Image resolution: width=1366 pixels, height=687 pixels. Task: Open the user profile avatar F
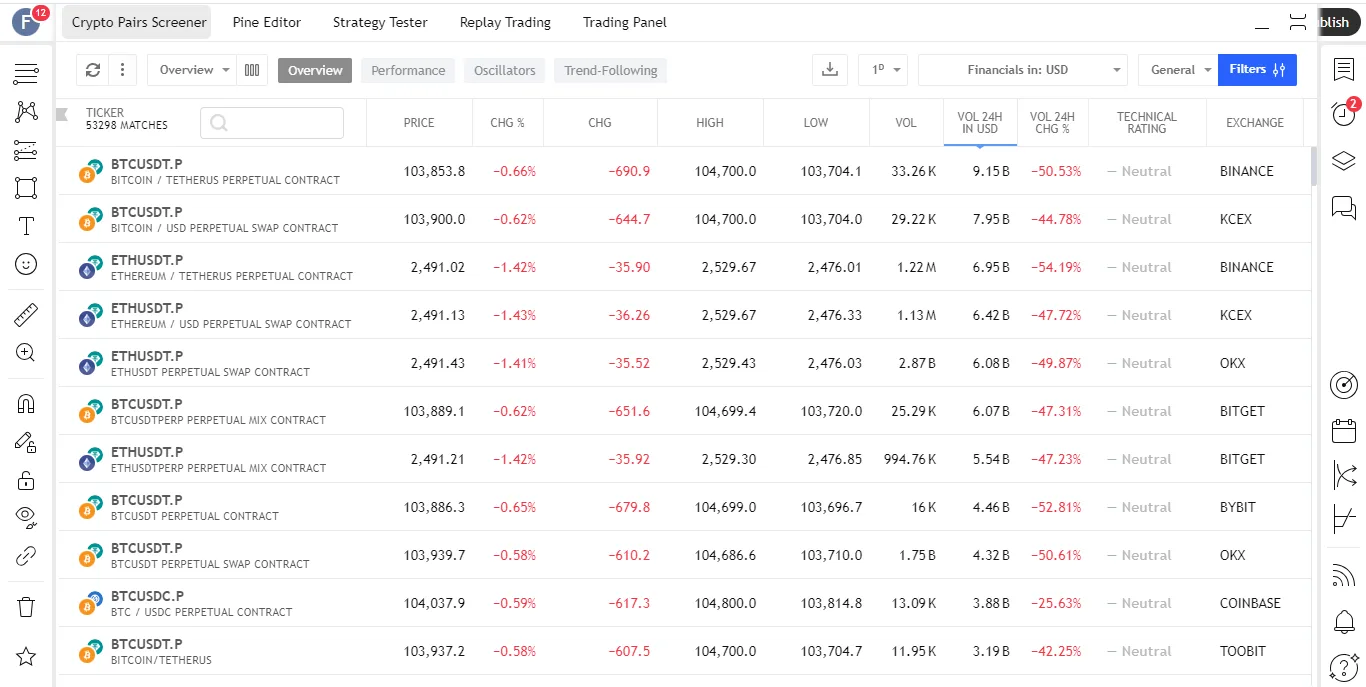[x=26, y=21]
